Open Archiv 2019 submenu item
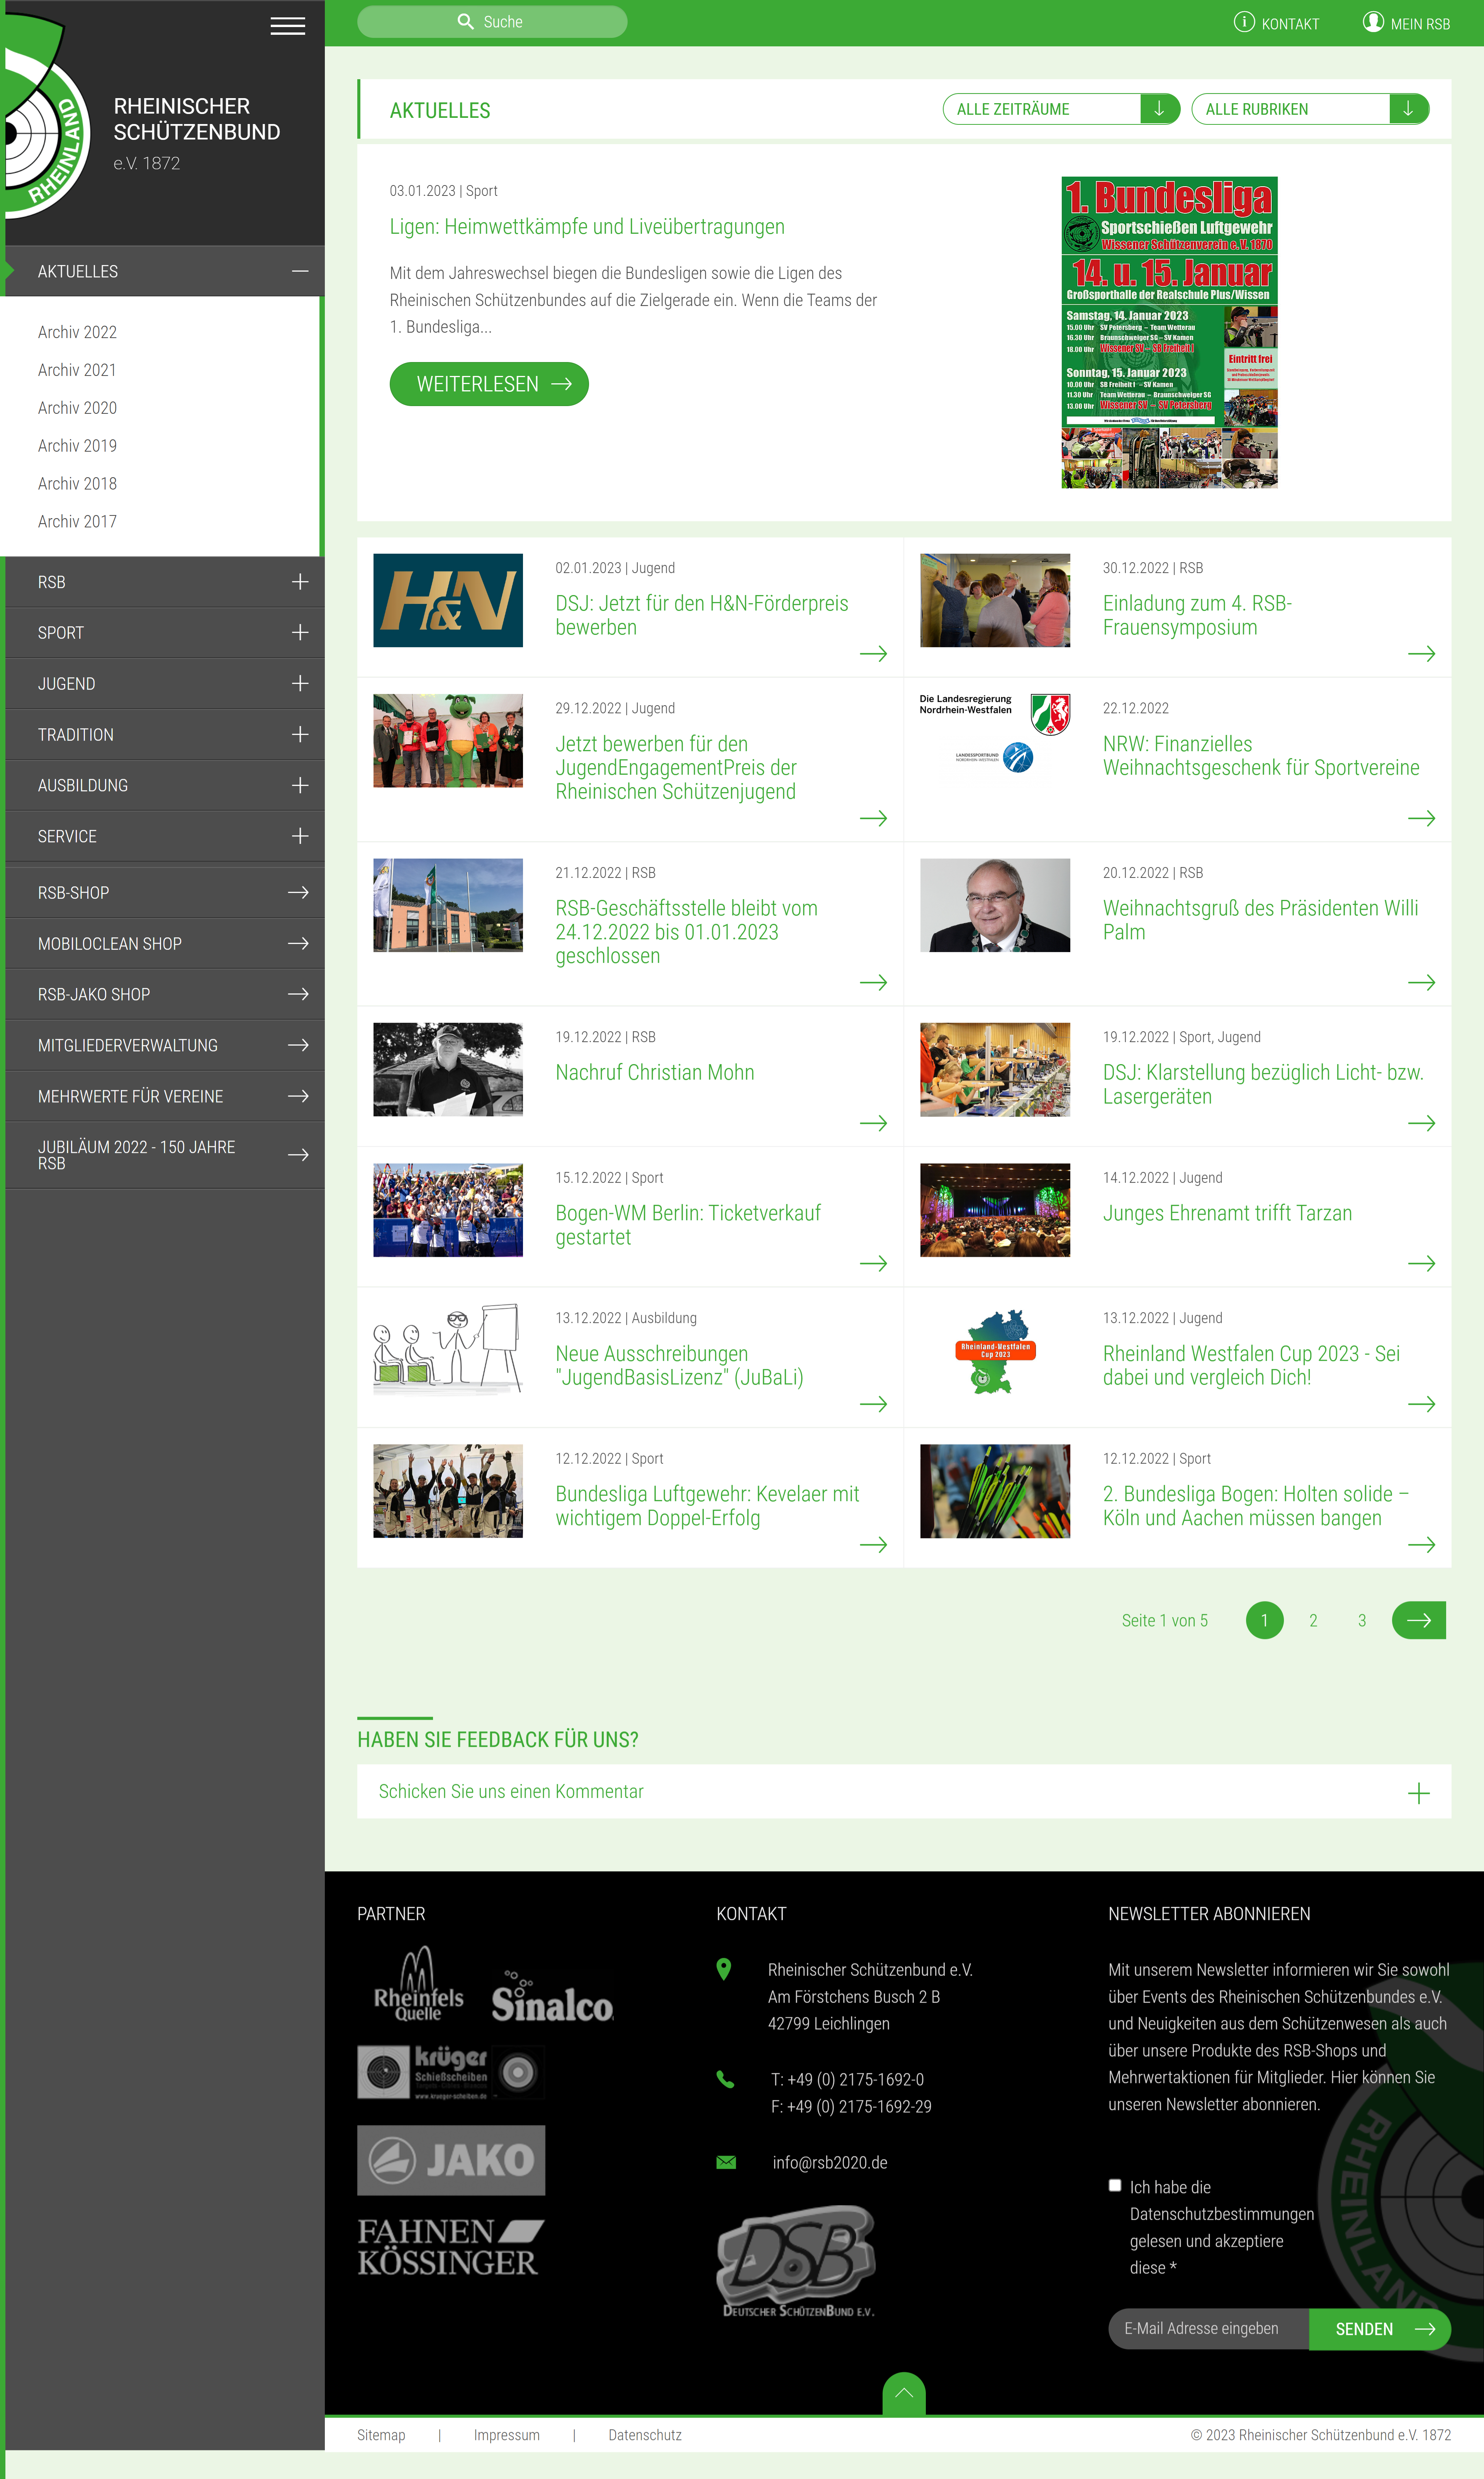 pos(77,446)
